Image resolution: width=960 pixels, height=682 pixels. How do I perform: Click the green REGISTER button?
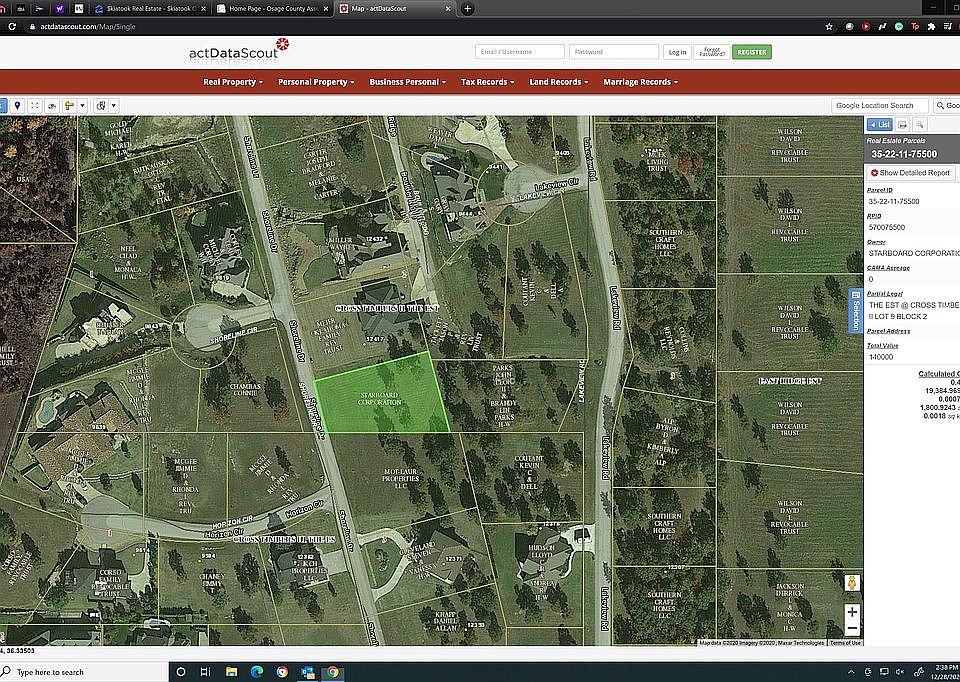click(x=752, y=52)
